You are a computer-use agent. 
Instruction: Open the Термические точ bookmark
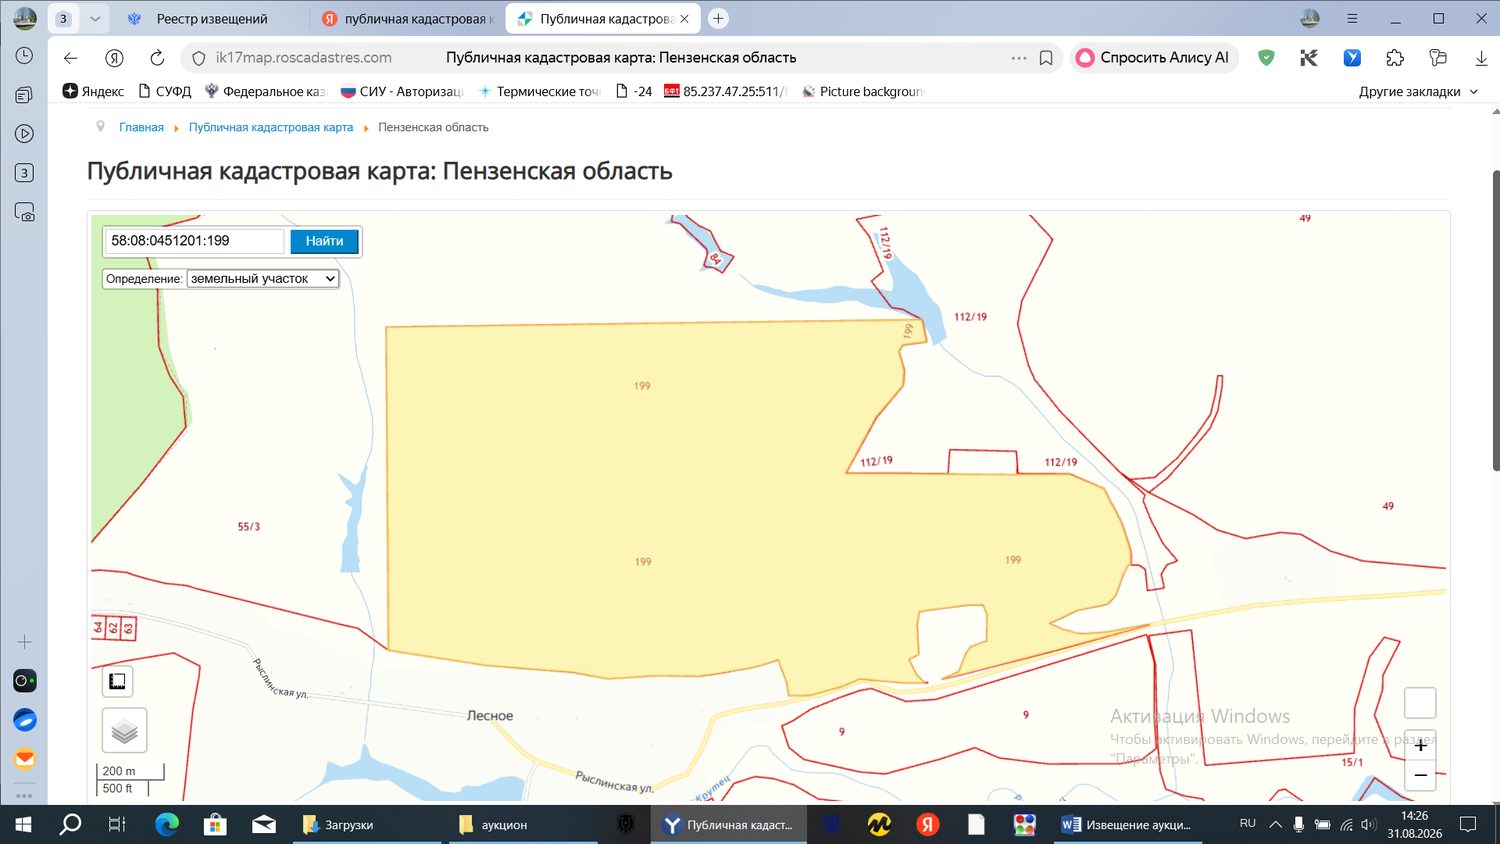(539, 91)
